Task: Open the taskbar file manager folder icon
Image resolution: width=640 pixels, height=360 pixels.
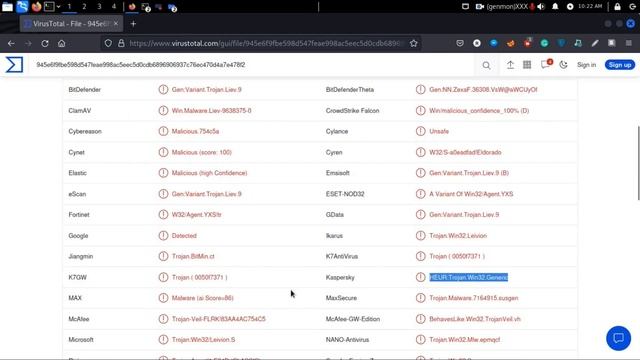Action: [x=7, y=7]
